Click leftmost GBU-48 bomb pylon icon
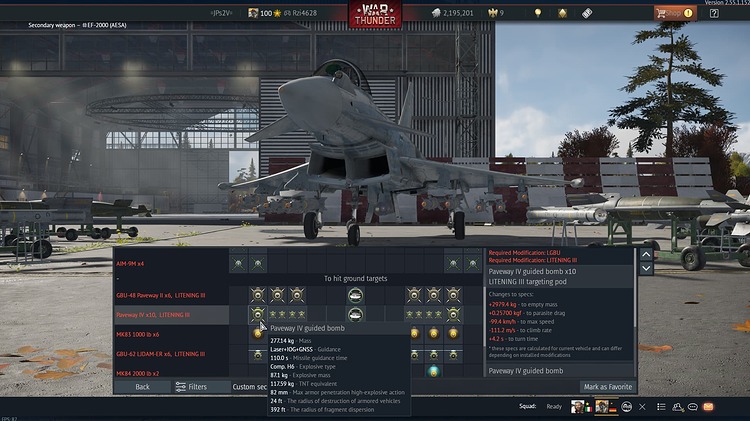 (x=258, y=295)
